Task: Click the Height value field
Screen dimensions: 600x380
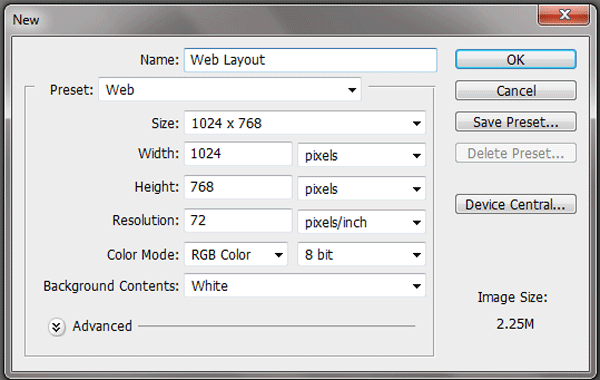Action: (x=238, y=187)
